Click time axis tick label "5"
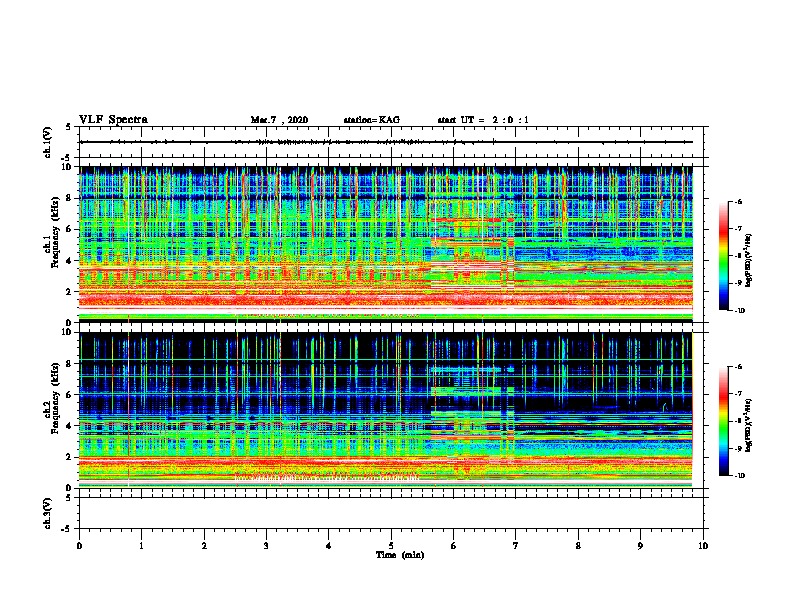 point(391,546)
